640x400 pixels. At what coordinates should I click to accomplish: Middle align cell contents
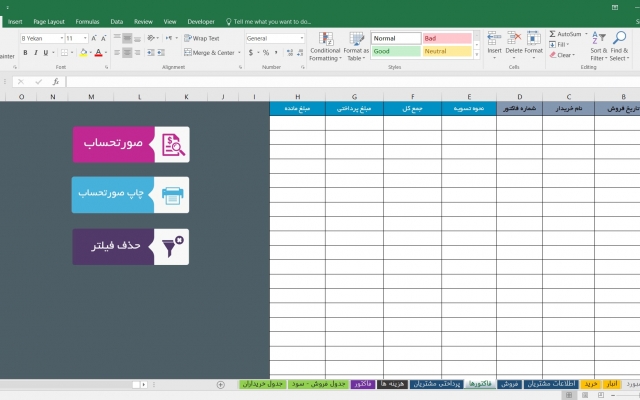(x=127, y=38)
